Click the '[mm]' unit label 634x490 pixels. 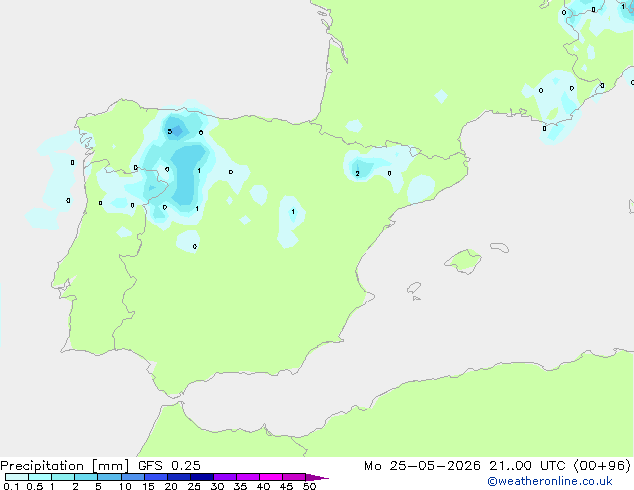pos(111,466)
